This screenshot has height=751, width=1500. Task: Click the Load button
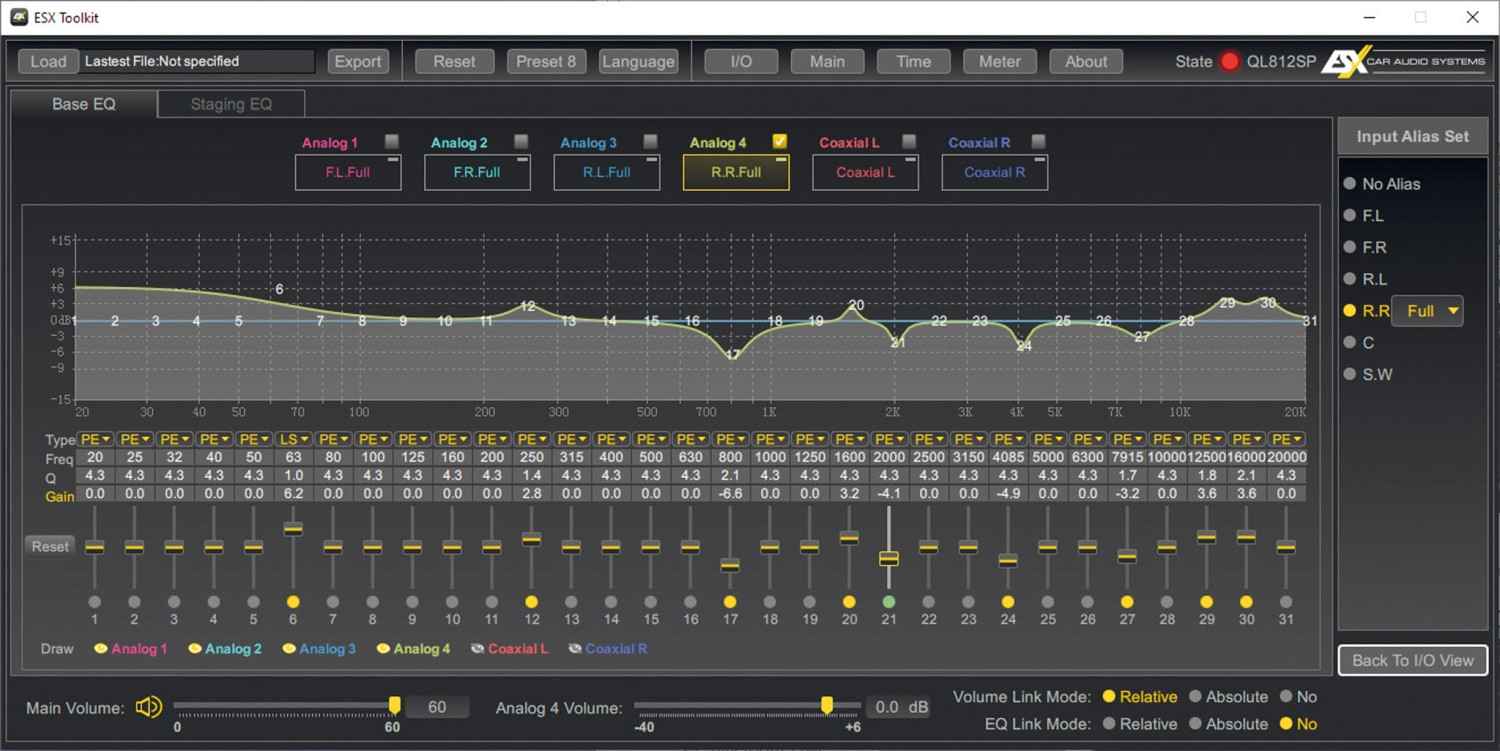click(48, 61)
